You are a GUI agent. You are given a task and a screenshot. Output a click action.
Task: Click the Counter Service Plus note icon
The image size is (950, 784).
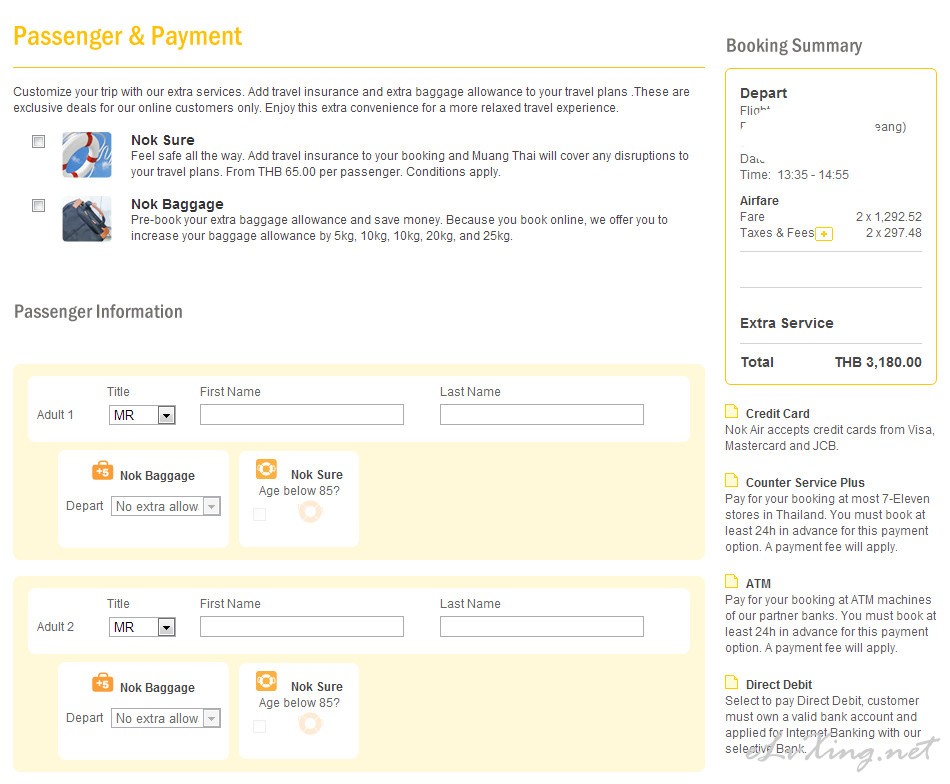coord(732,481)
